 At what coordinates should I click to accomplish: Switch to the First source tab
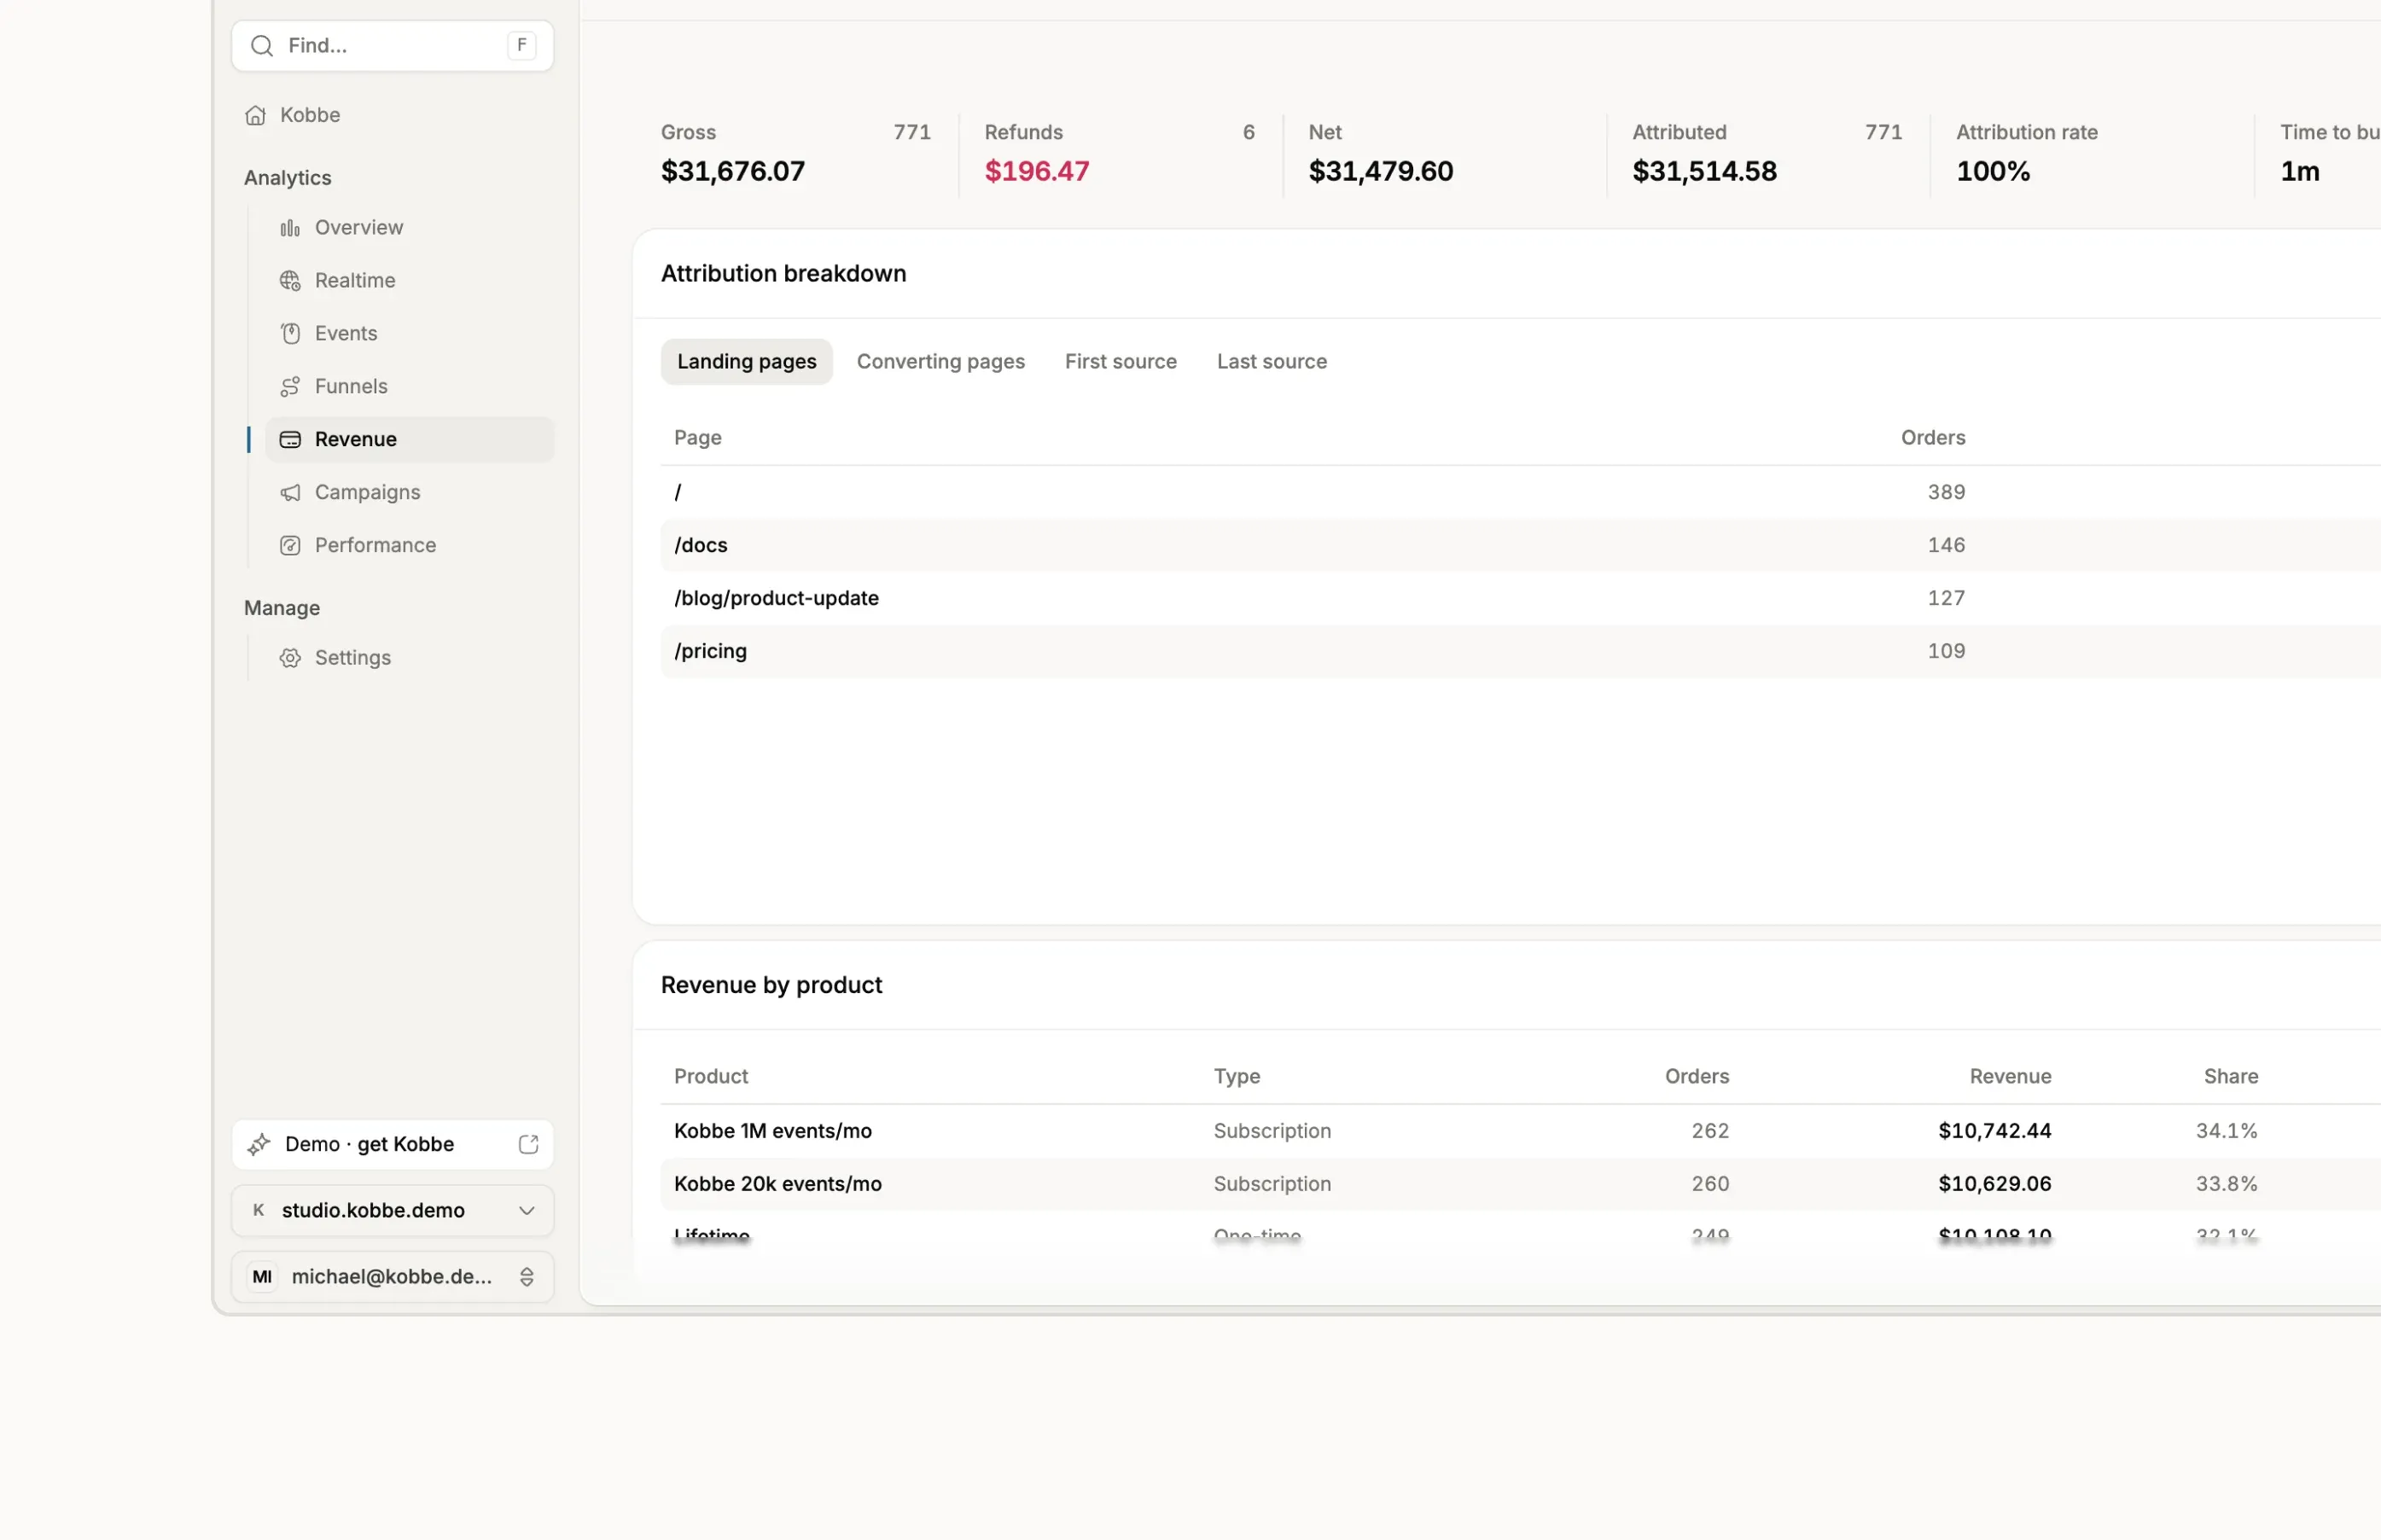pyautogui.click(x=1121, y=362)
